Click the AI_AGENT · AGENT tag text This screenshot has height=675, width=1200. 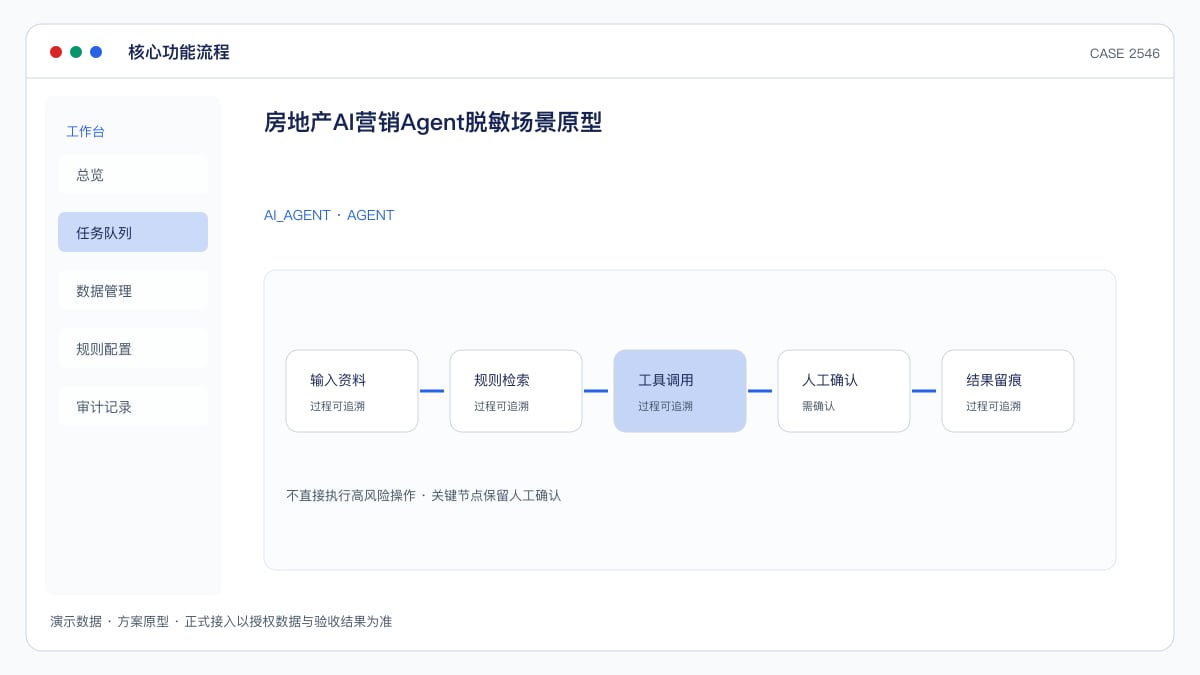[329, 215]
